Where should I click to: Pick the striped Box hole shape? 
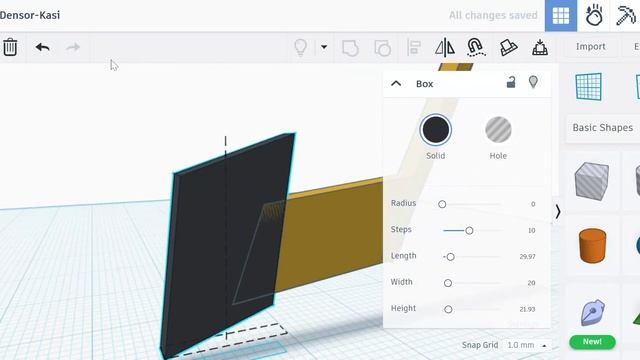point(591,181)
